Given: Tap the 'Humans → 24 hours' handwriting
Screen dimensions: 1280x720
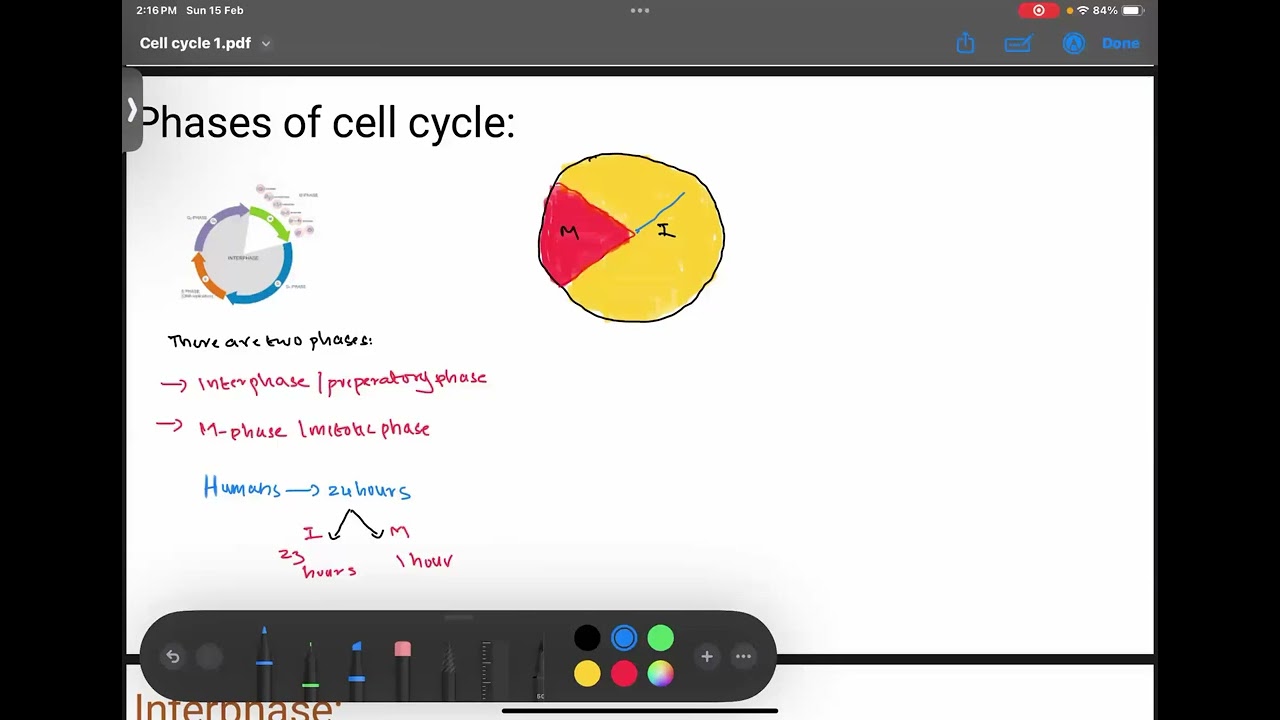Looking at the screenshot, I should click(x=307, y=488).
